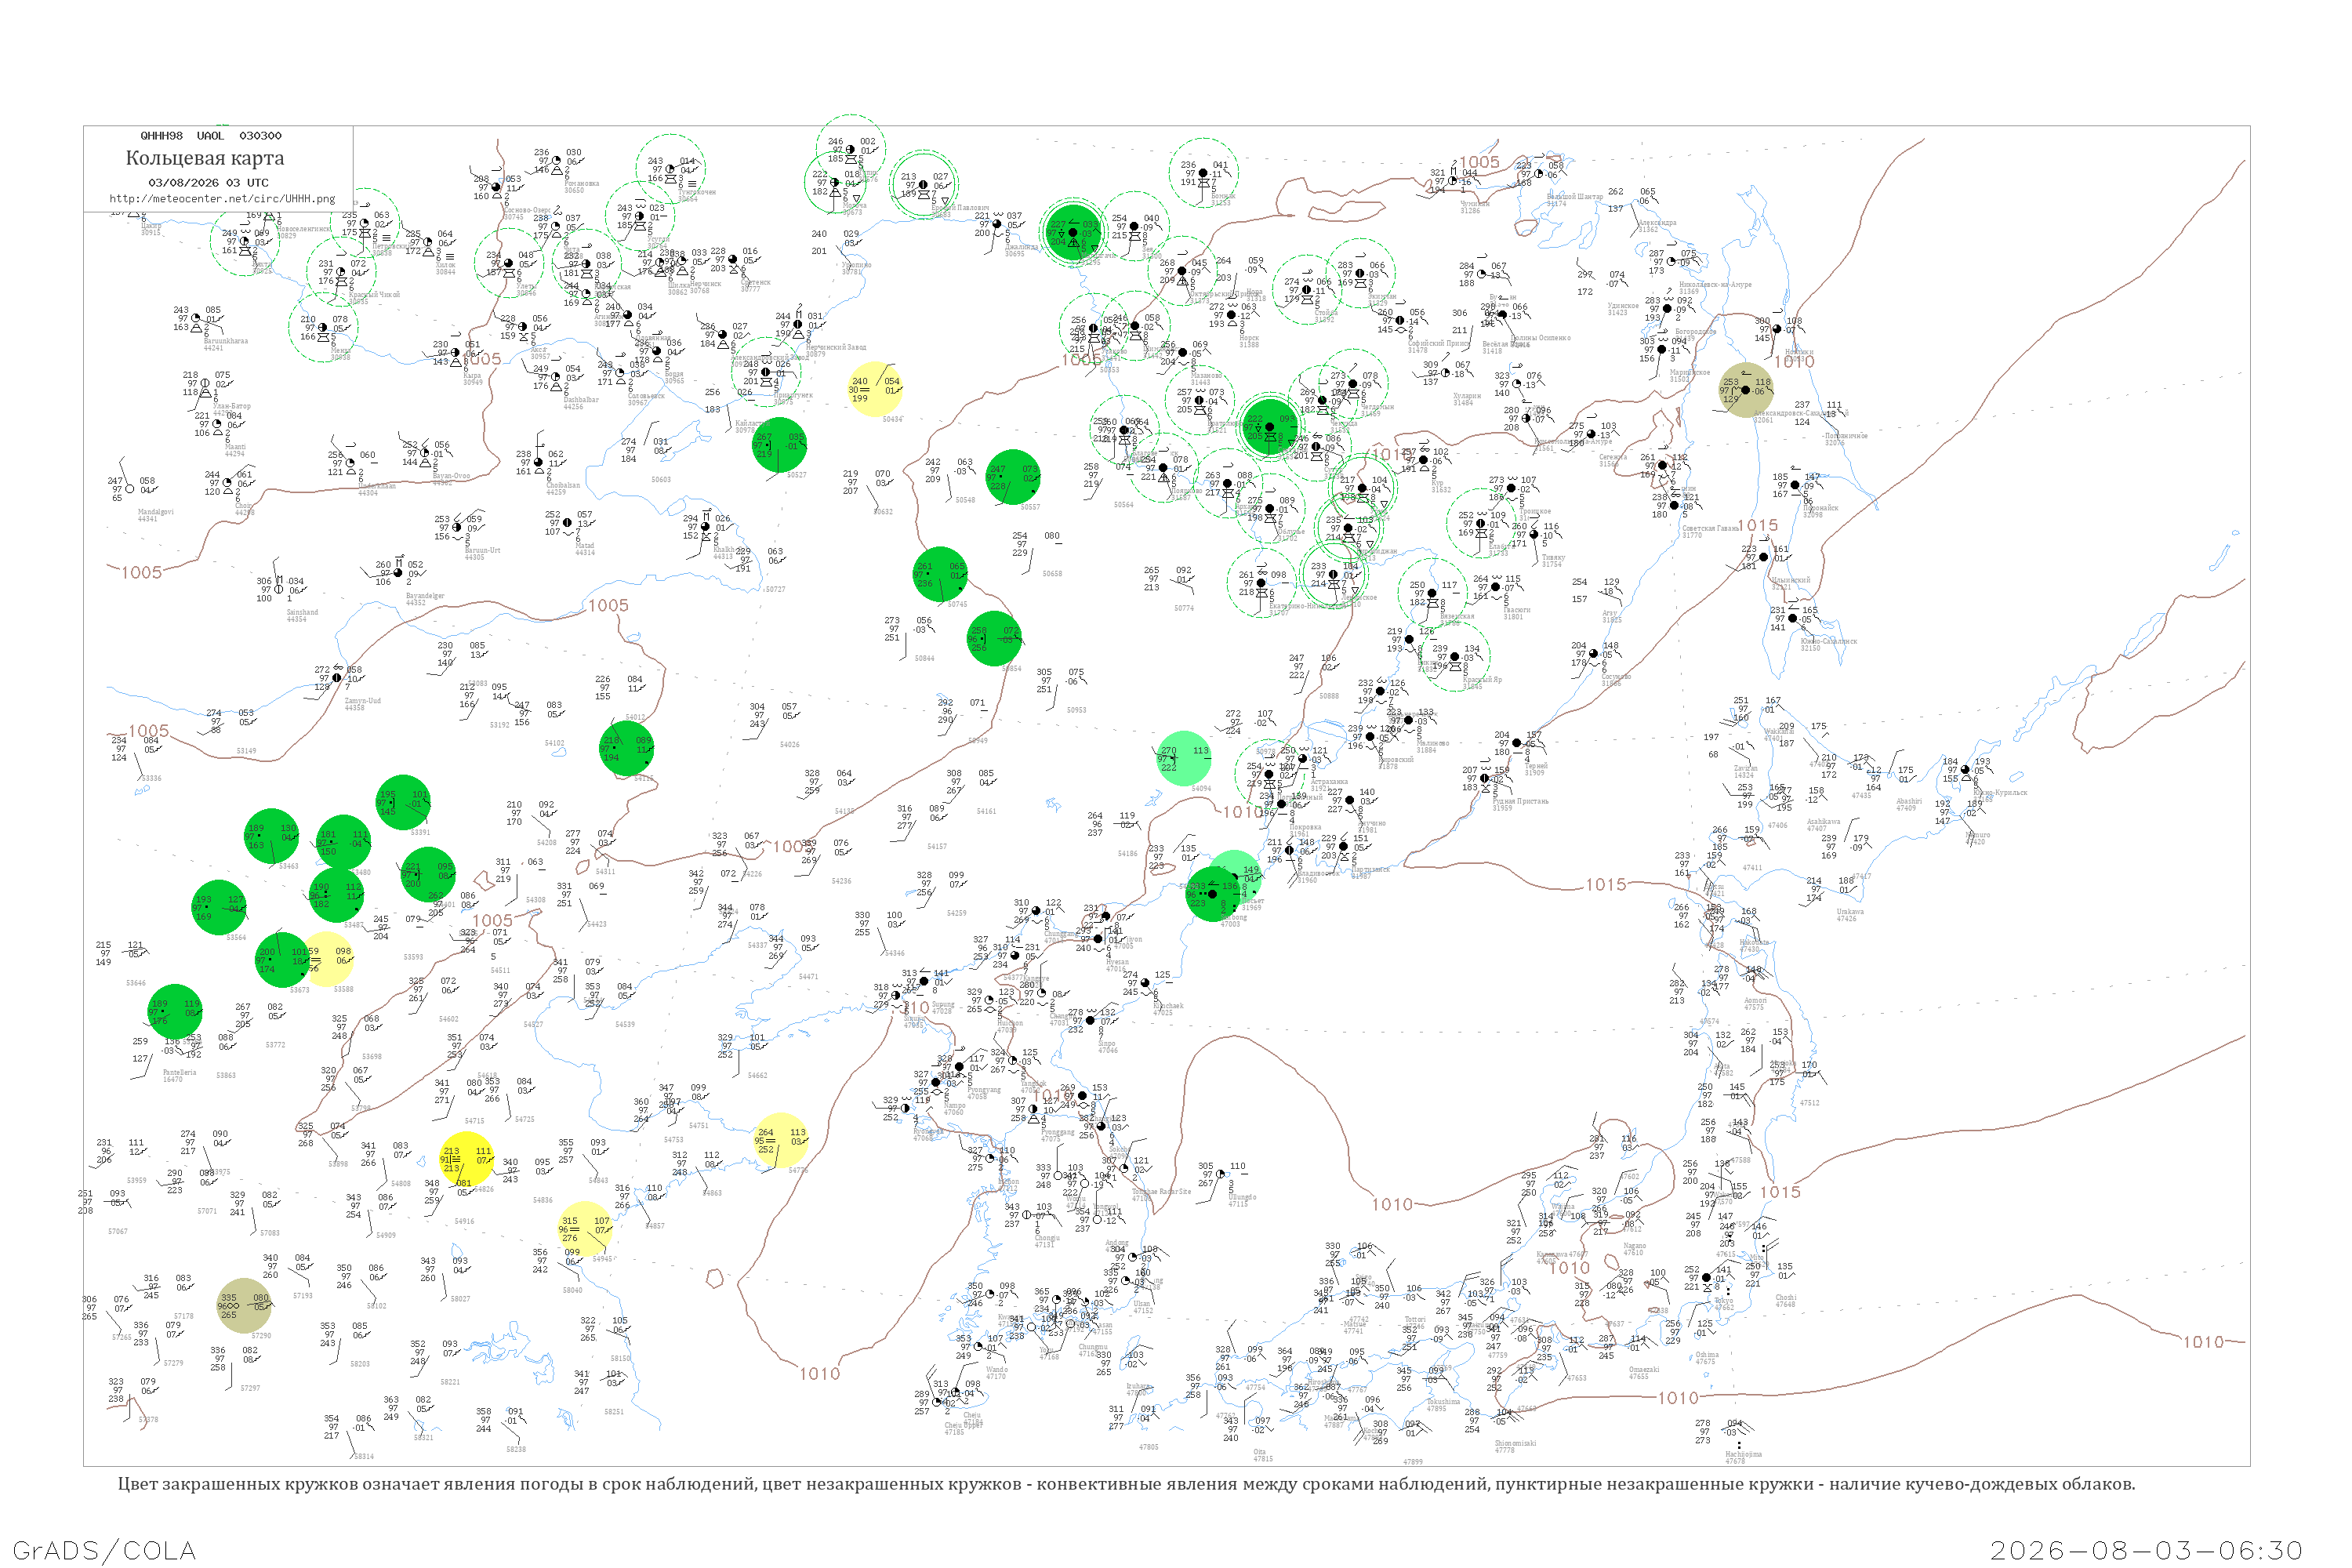Click the map title "Кольцевая карта"
2352x1568 pixels.
click(x=205, y=158)
